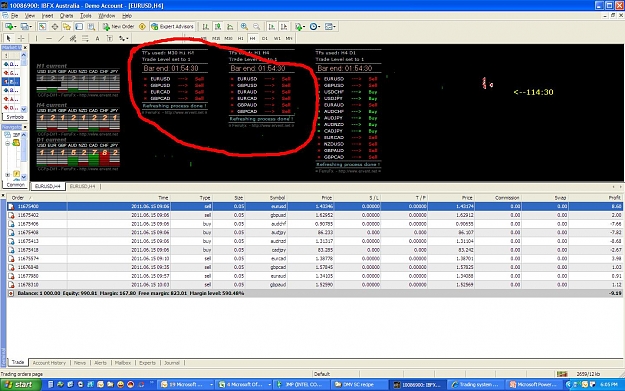This screenshot has width=625, height=391.
Task: Click Navigator scrollbar up arrow
Action: tap(24, 135)
